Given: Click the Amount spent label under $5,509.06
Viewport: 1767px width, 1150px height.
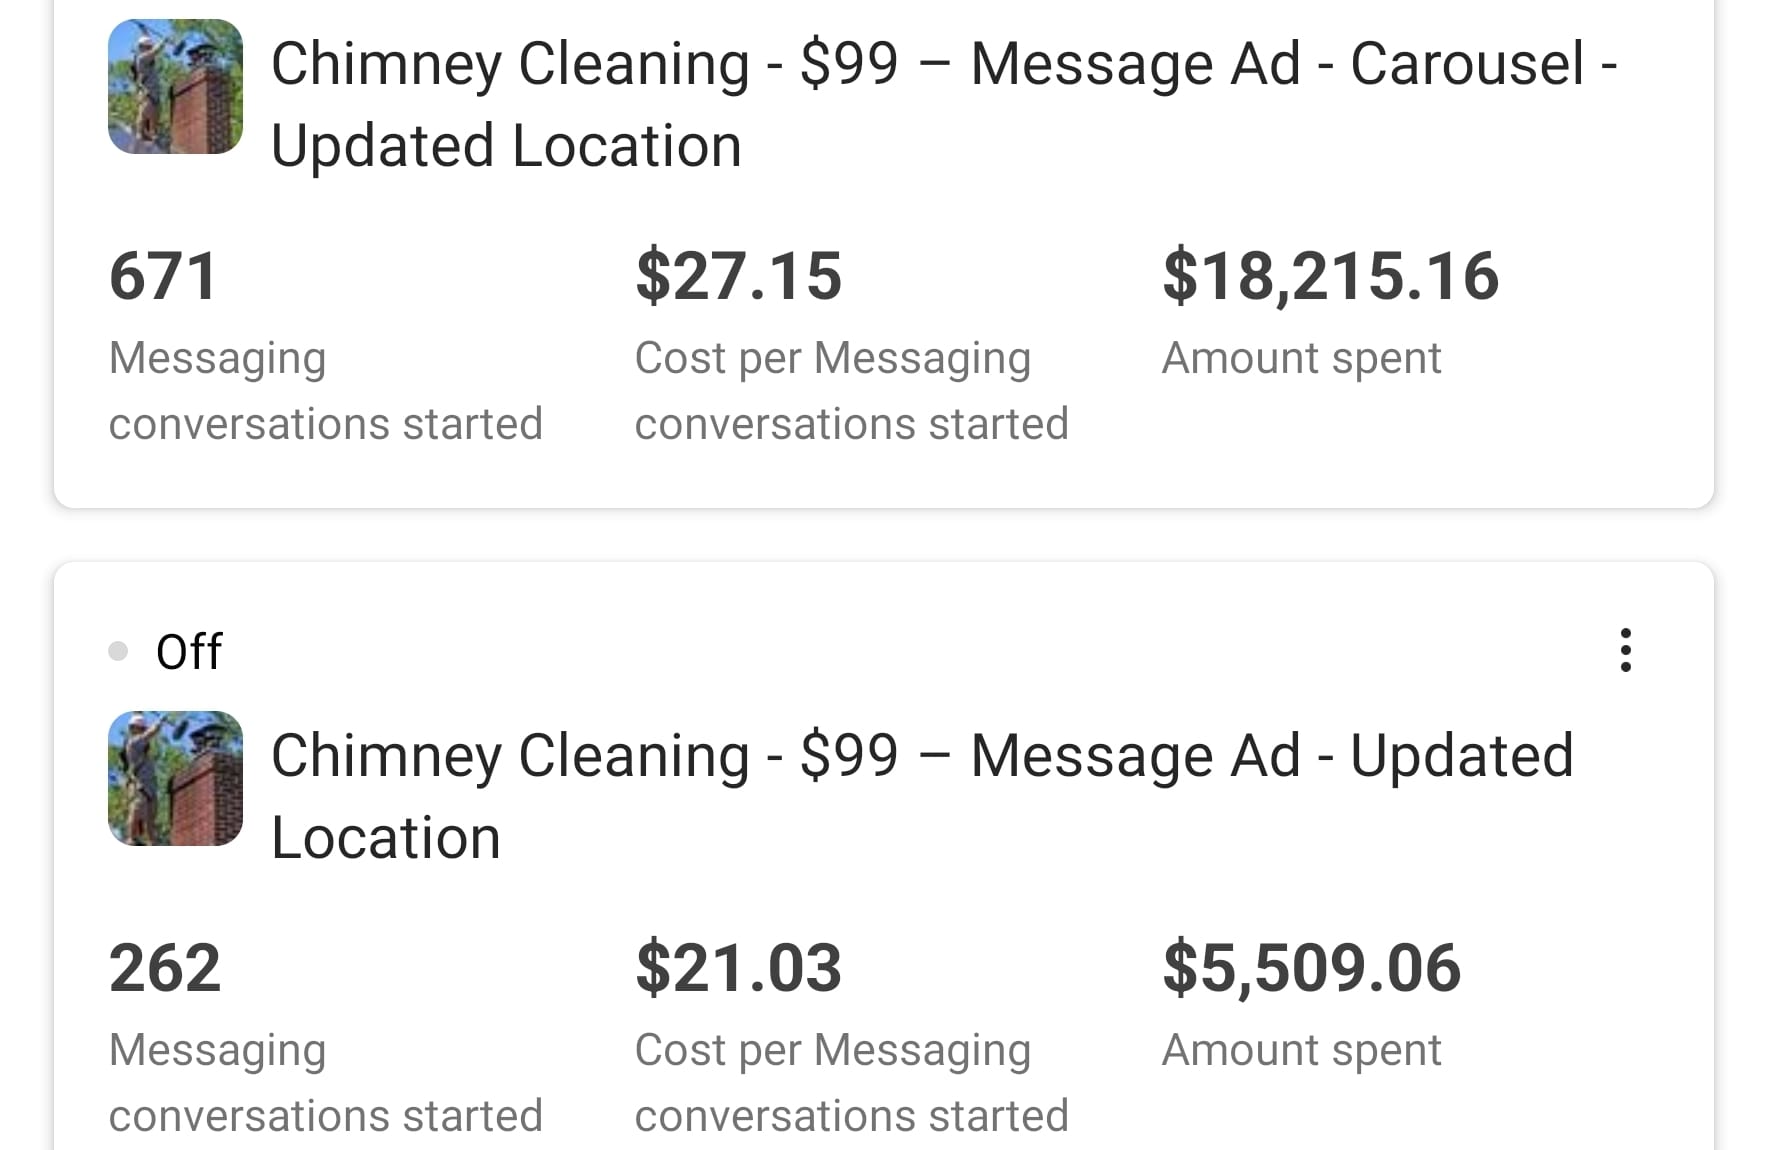Looking at the screenshot, I should tap(1301, 1050).
